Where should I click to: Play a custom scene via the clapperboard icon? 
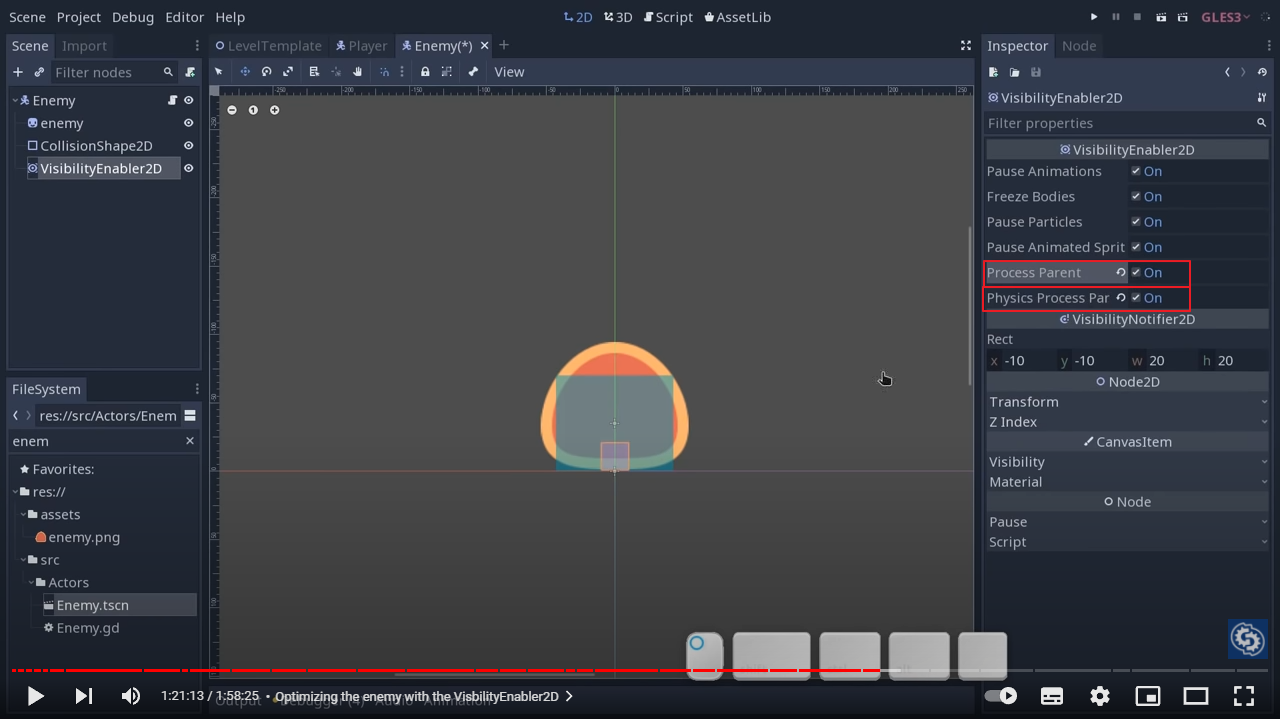click(1183, 17)
